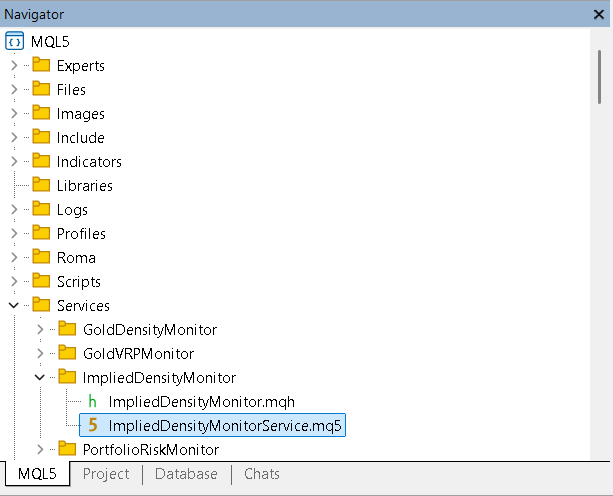613x496 pixels.
Task: Close the Navigator panel
Action: 599,14
